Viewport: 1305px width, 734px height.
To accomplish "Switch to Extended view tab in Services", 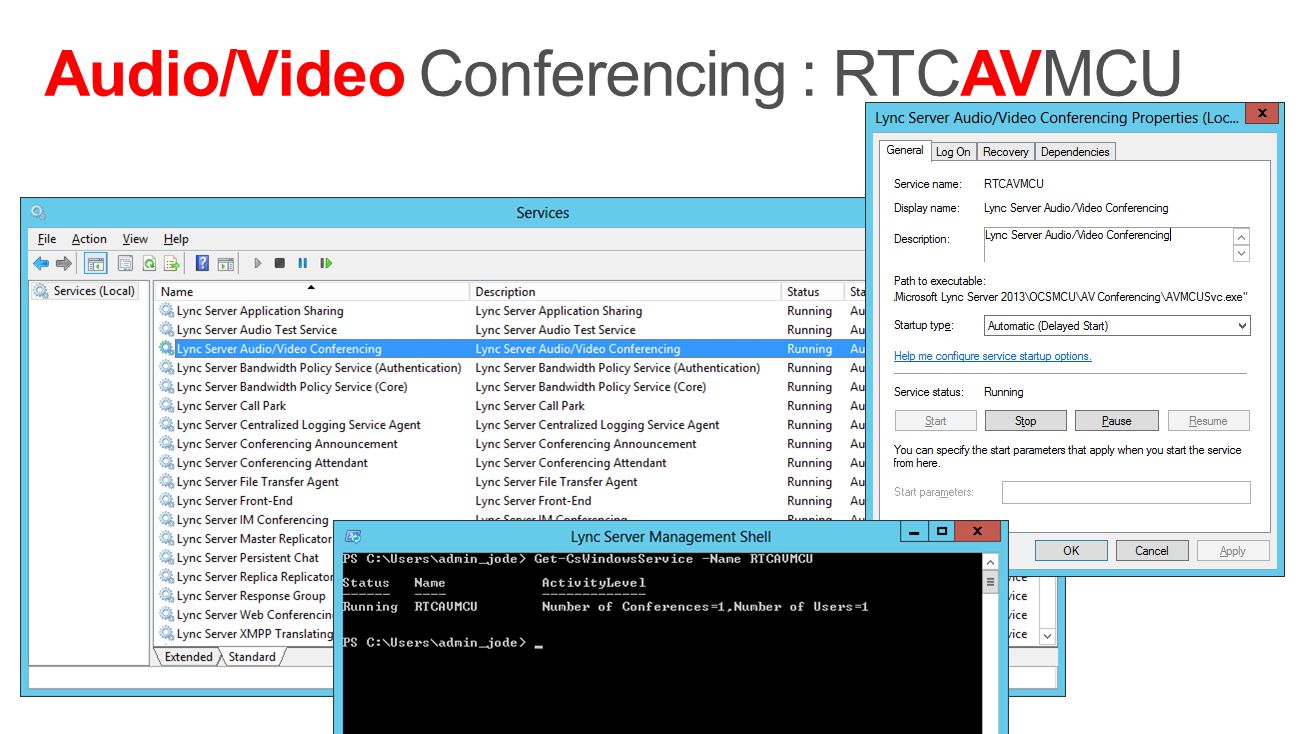I will 188,657.
